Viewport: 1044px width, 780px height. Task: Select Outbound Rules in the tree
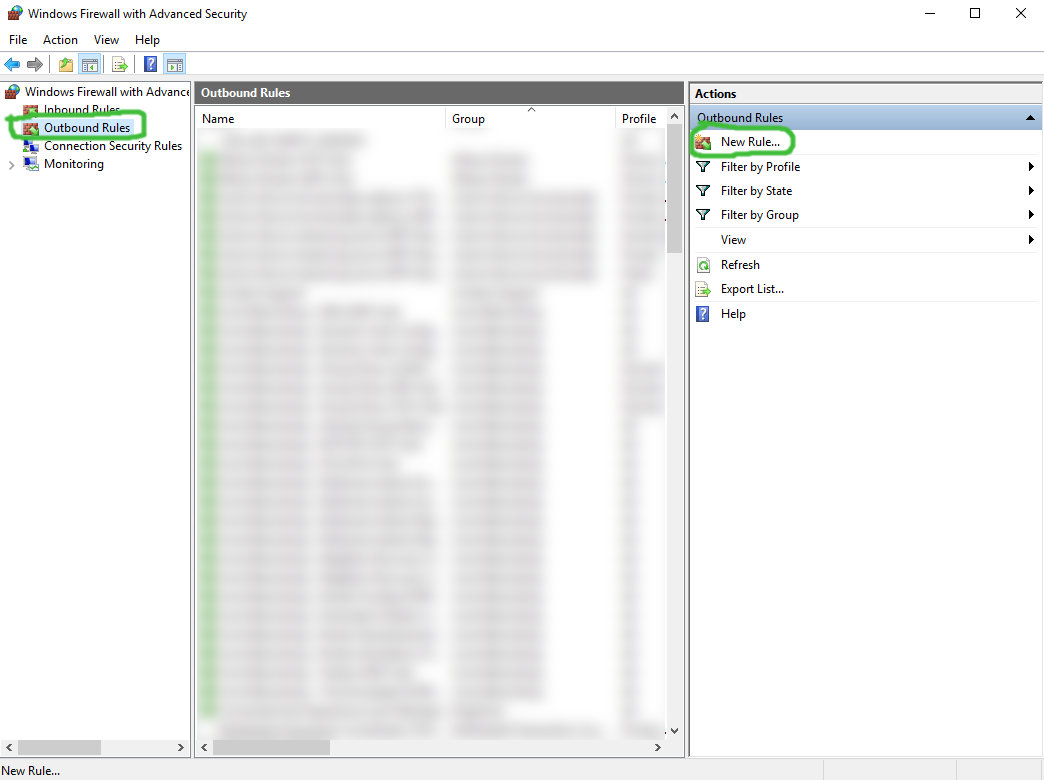click(87, 128)
